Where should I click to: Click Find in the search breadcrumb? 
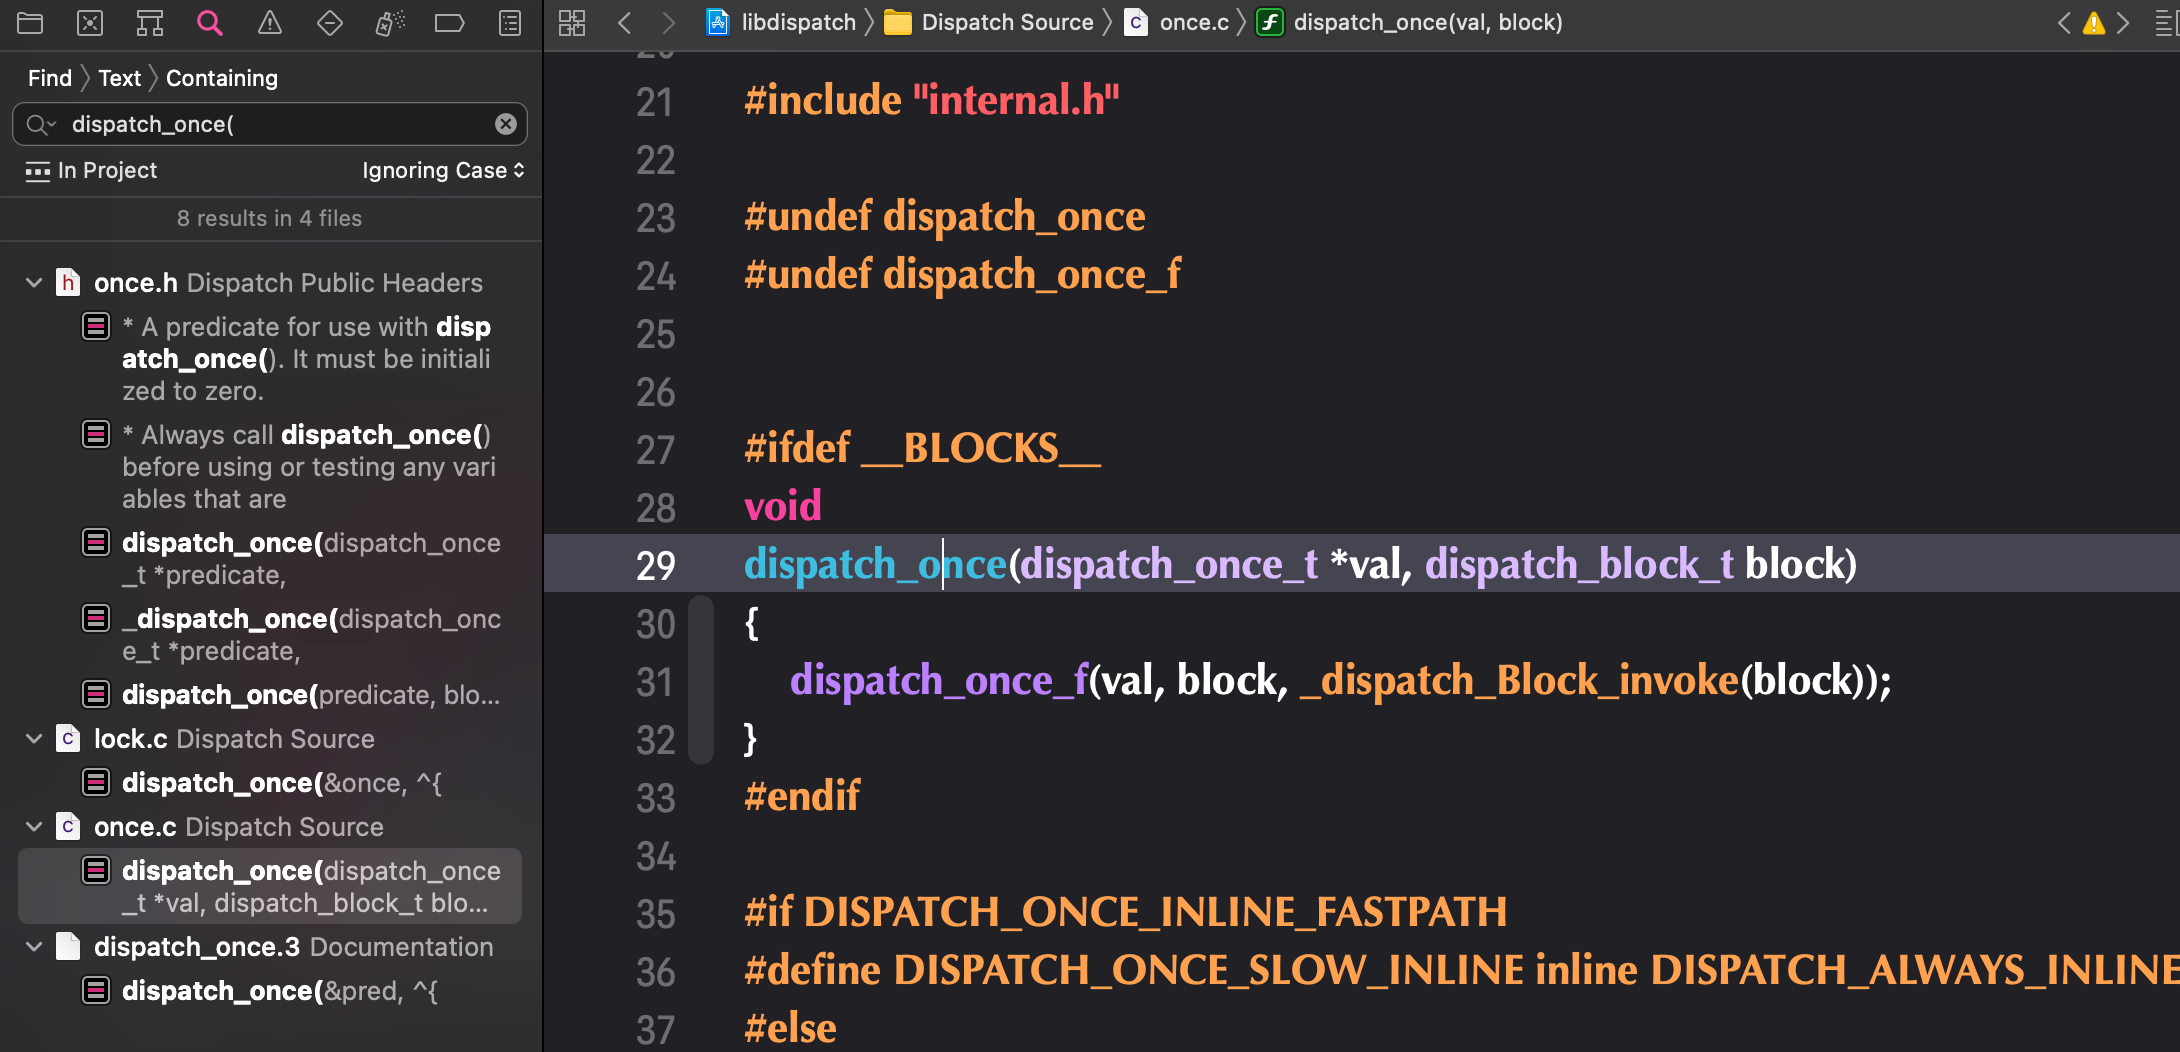(x=50, y=78)
